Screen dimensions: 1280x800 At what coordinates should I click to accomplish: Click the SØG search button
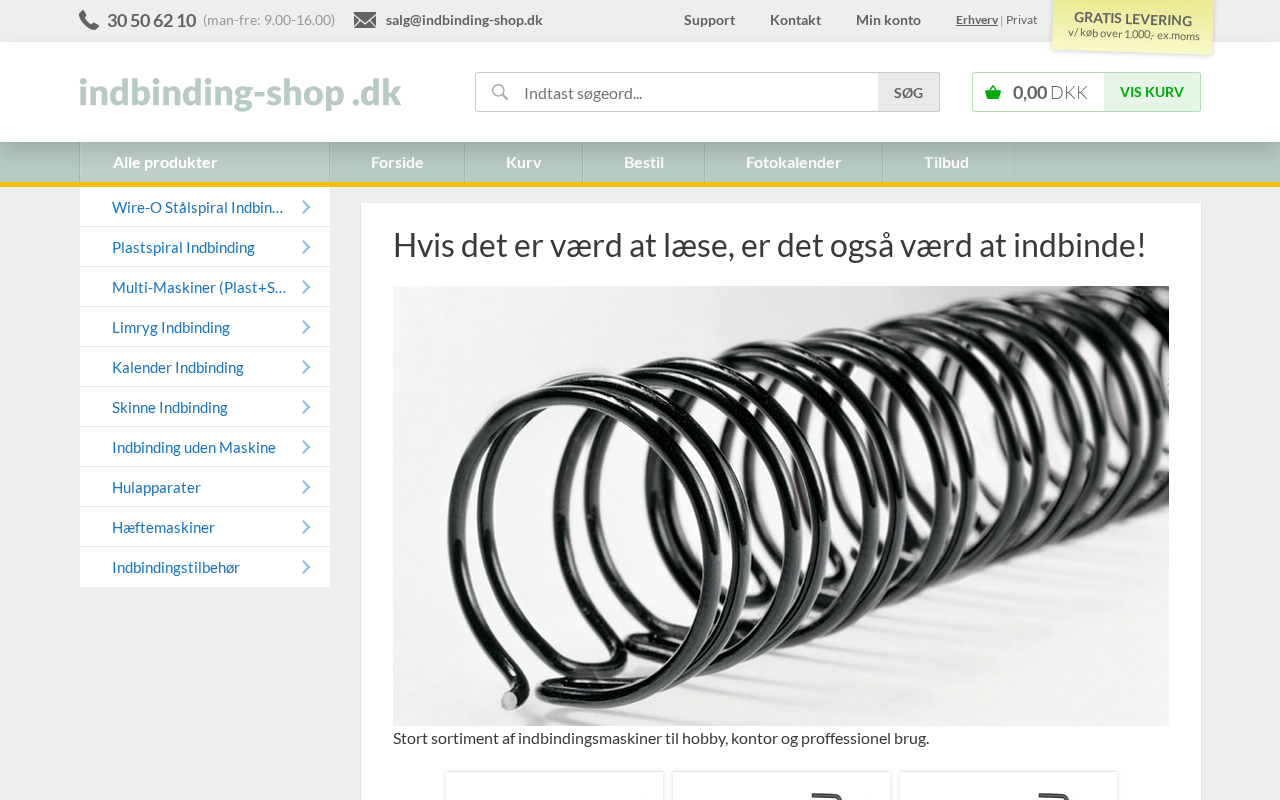[x=908, y=92]
